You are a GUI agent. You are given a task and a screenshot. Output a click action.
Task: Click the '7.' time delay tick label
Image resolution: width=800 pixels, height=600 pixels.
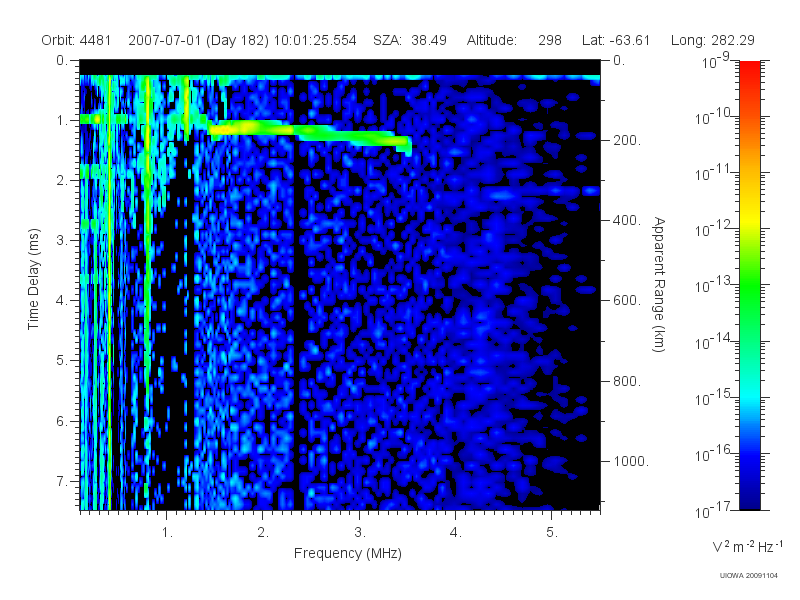coord(62,481)
